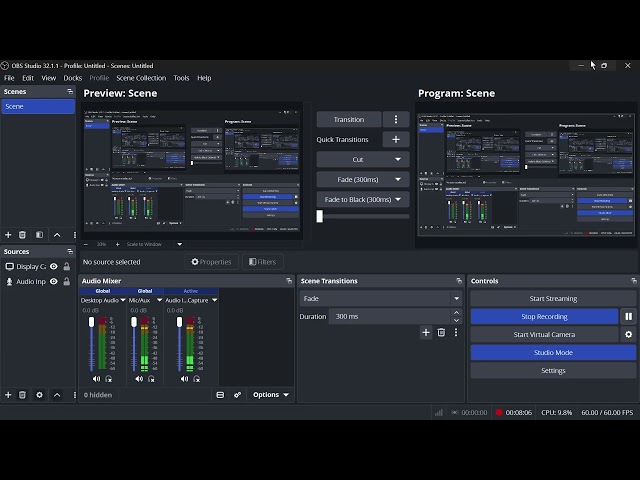Open the Docks menu
Screen dimensions: 640x480
73,78
